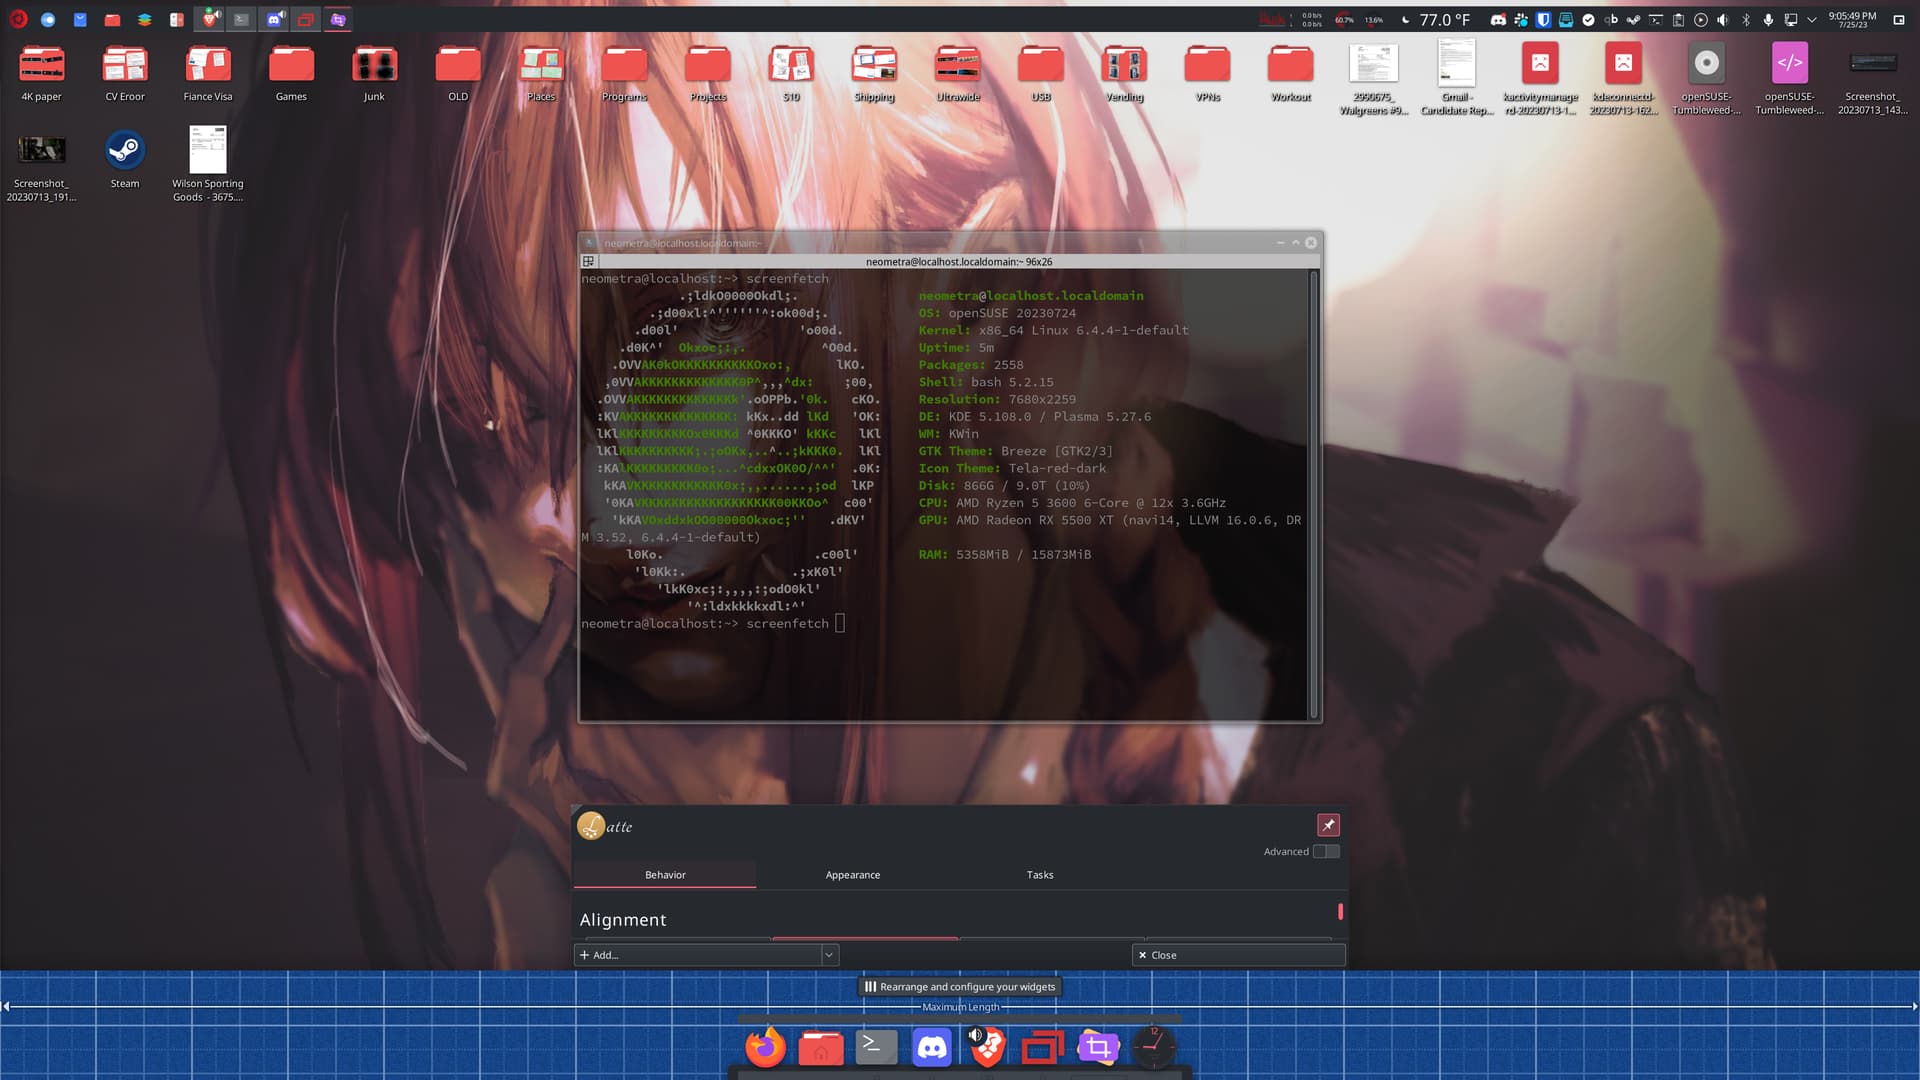
Task: Switch to the Appearance tab
Action: (x=853, y=874)
